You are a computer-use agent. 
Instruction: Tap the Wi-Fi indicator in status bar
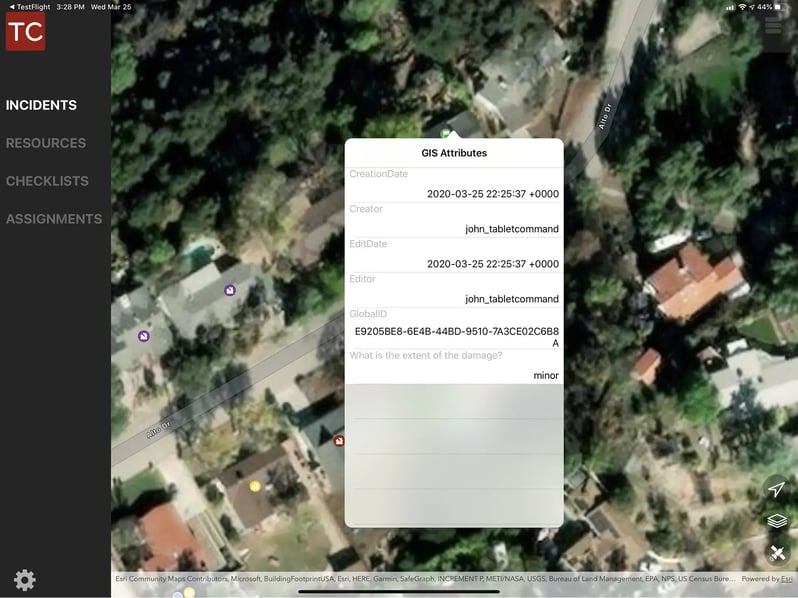[x=743, y=7]
